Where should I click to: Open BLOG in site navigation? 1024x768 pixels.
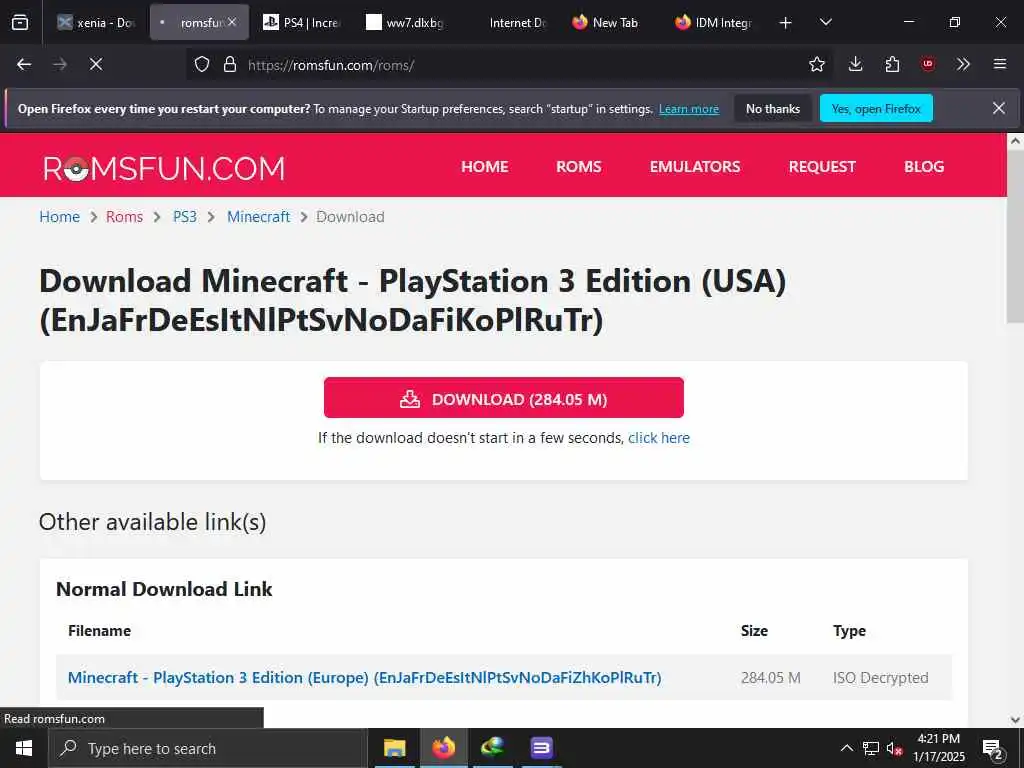tap(923, 167)
